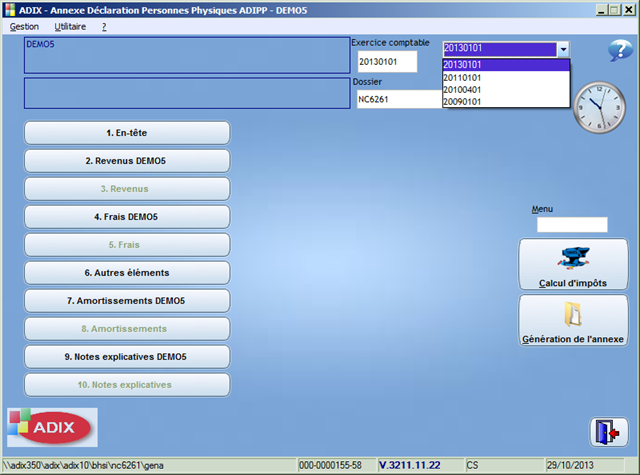Viewport: 640px width, 475px height.
Task: Open the Utilitaire menu
Action: [70, 27]
